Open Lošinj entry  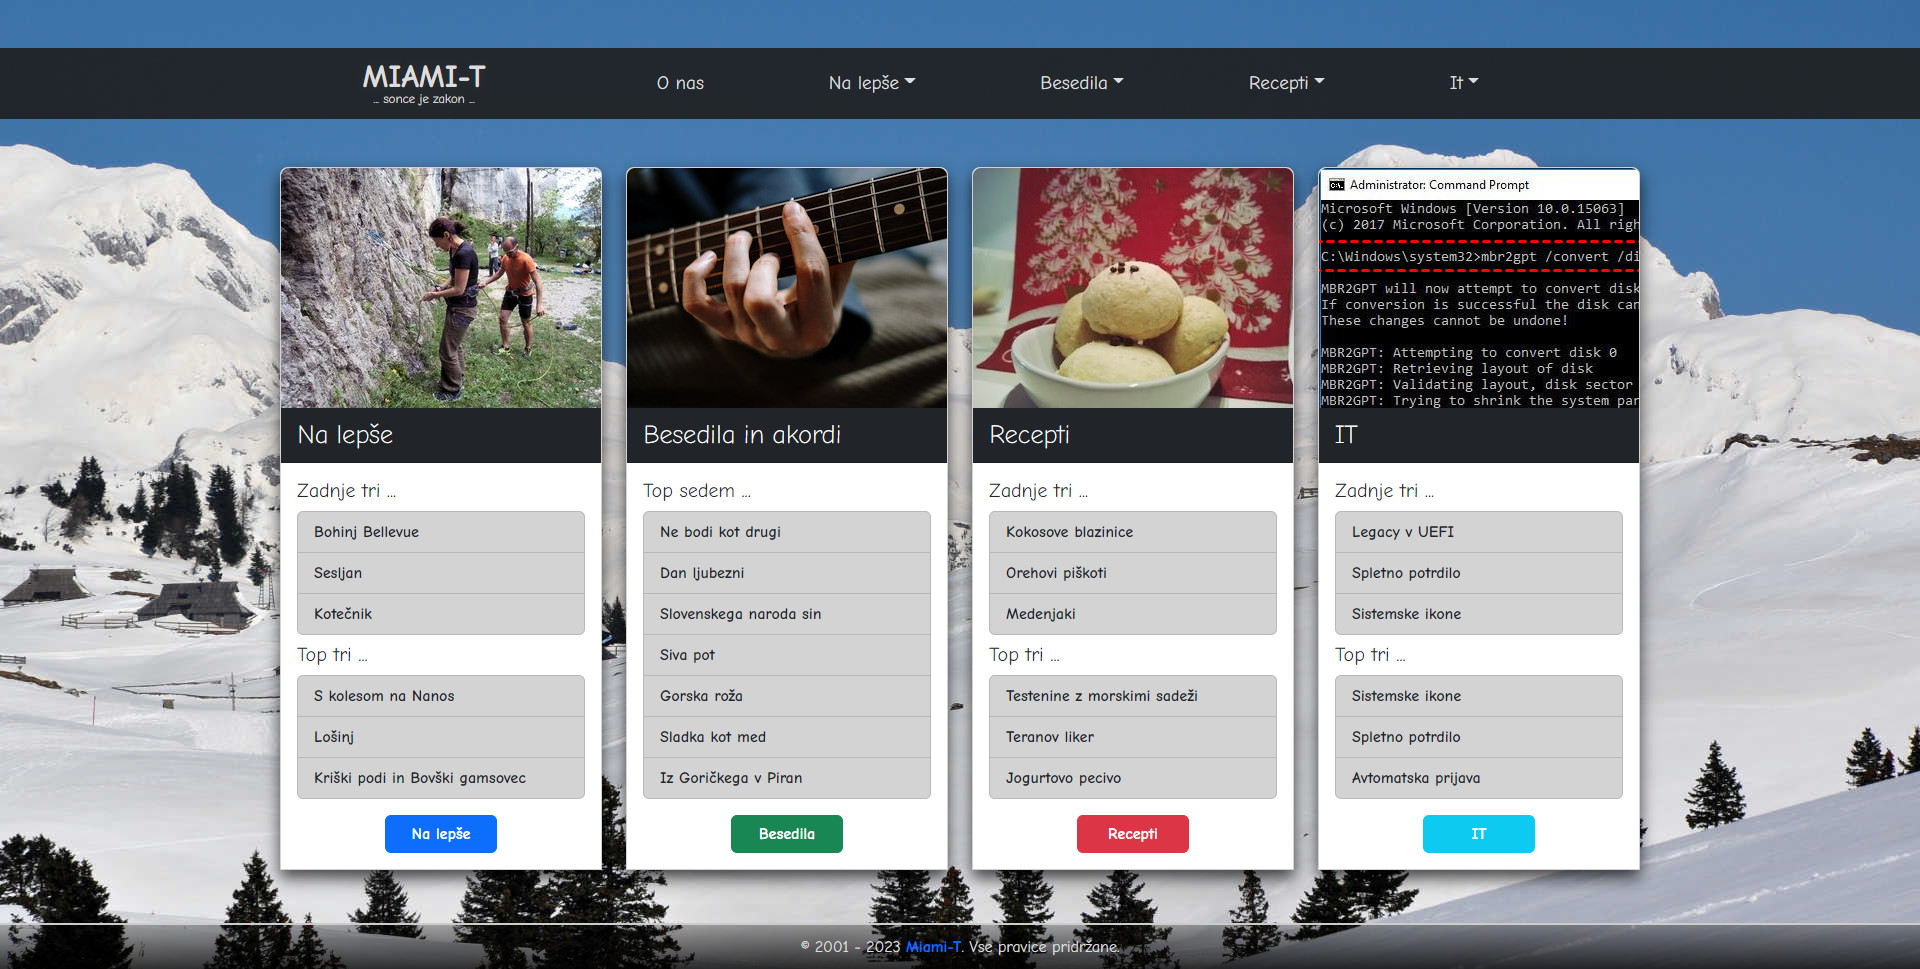click(x=441, y=737)
